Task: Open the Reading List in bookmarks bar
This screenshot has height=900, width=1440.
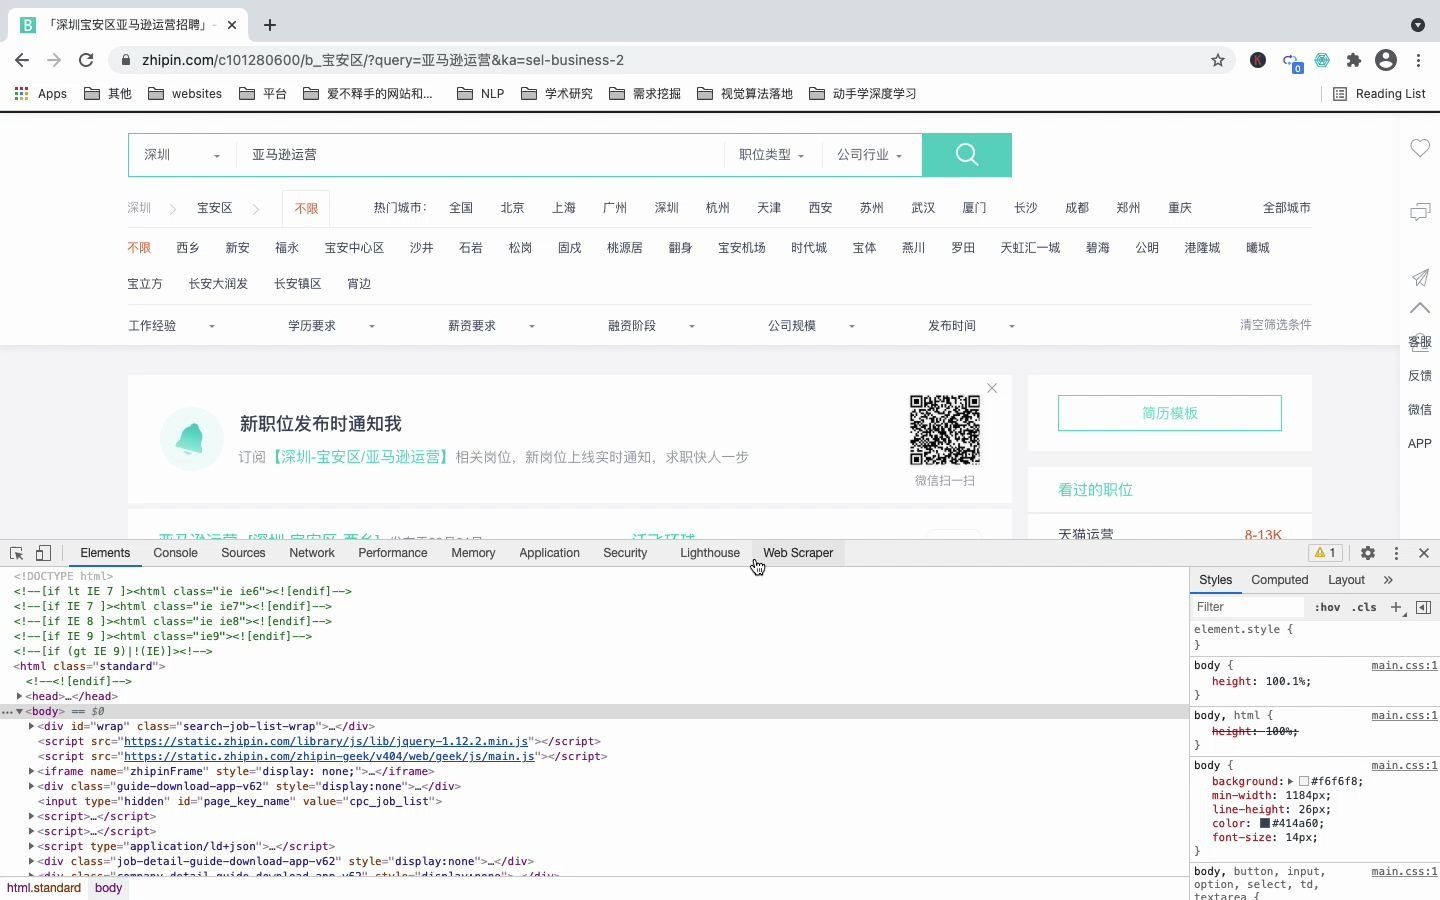Action: click(1379, 94)
